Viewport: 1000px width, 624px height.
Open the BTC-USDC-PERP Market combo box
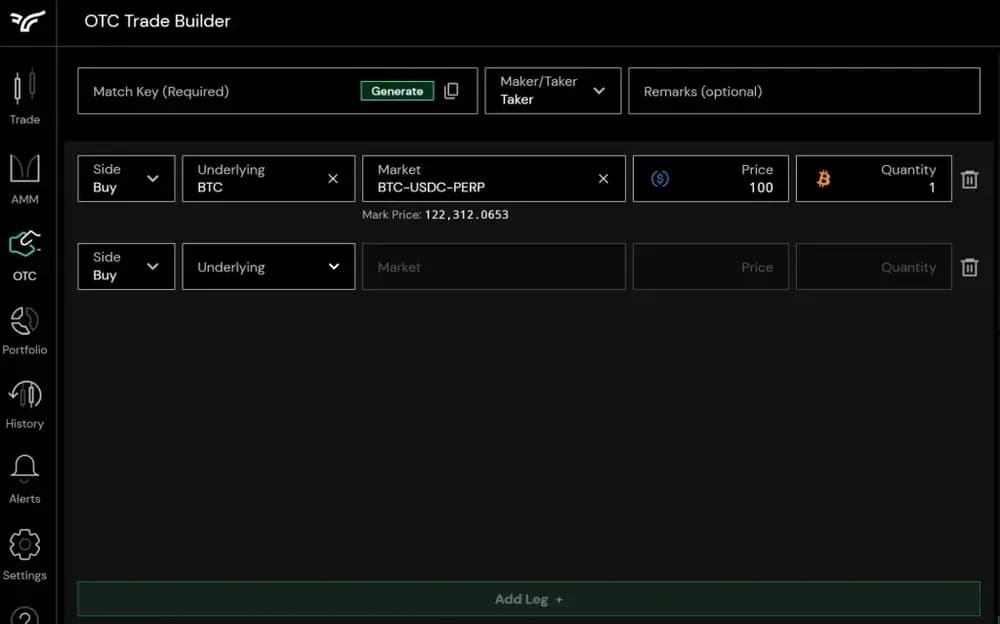pos(494,179)
